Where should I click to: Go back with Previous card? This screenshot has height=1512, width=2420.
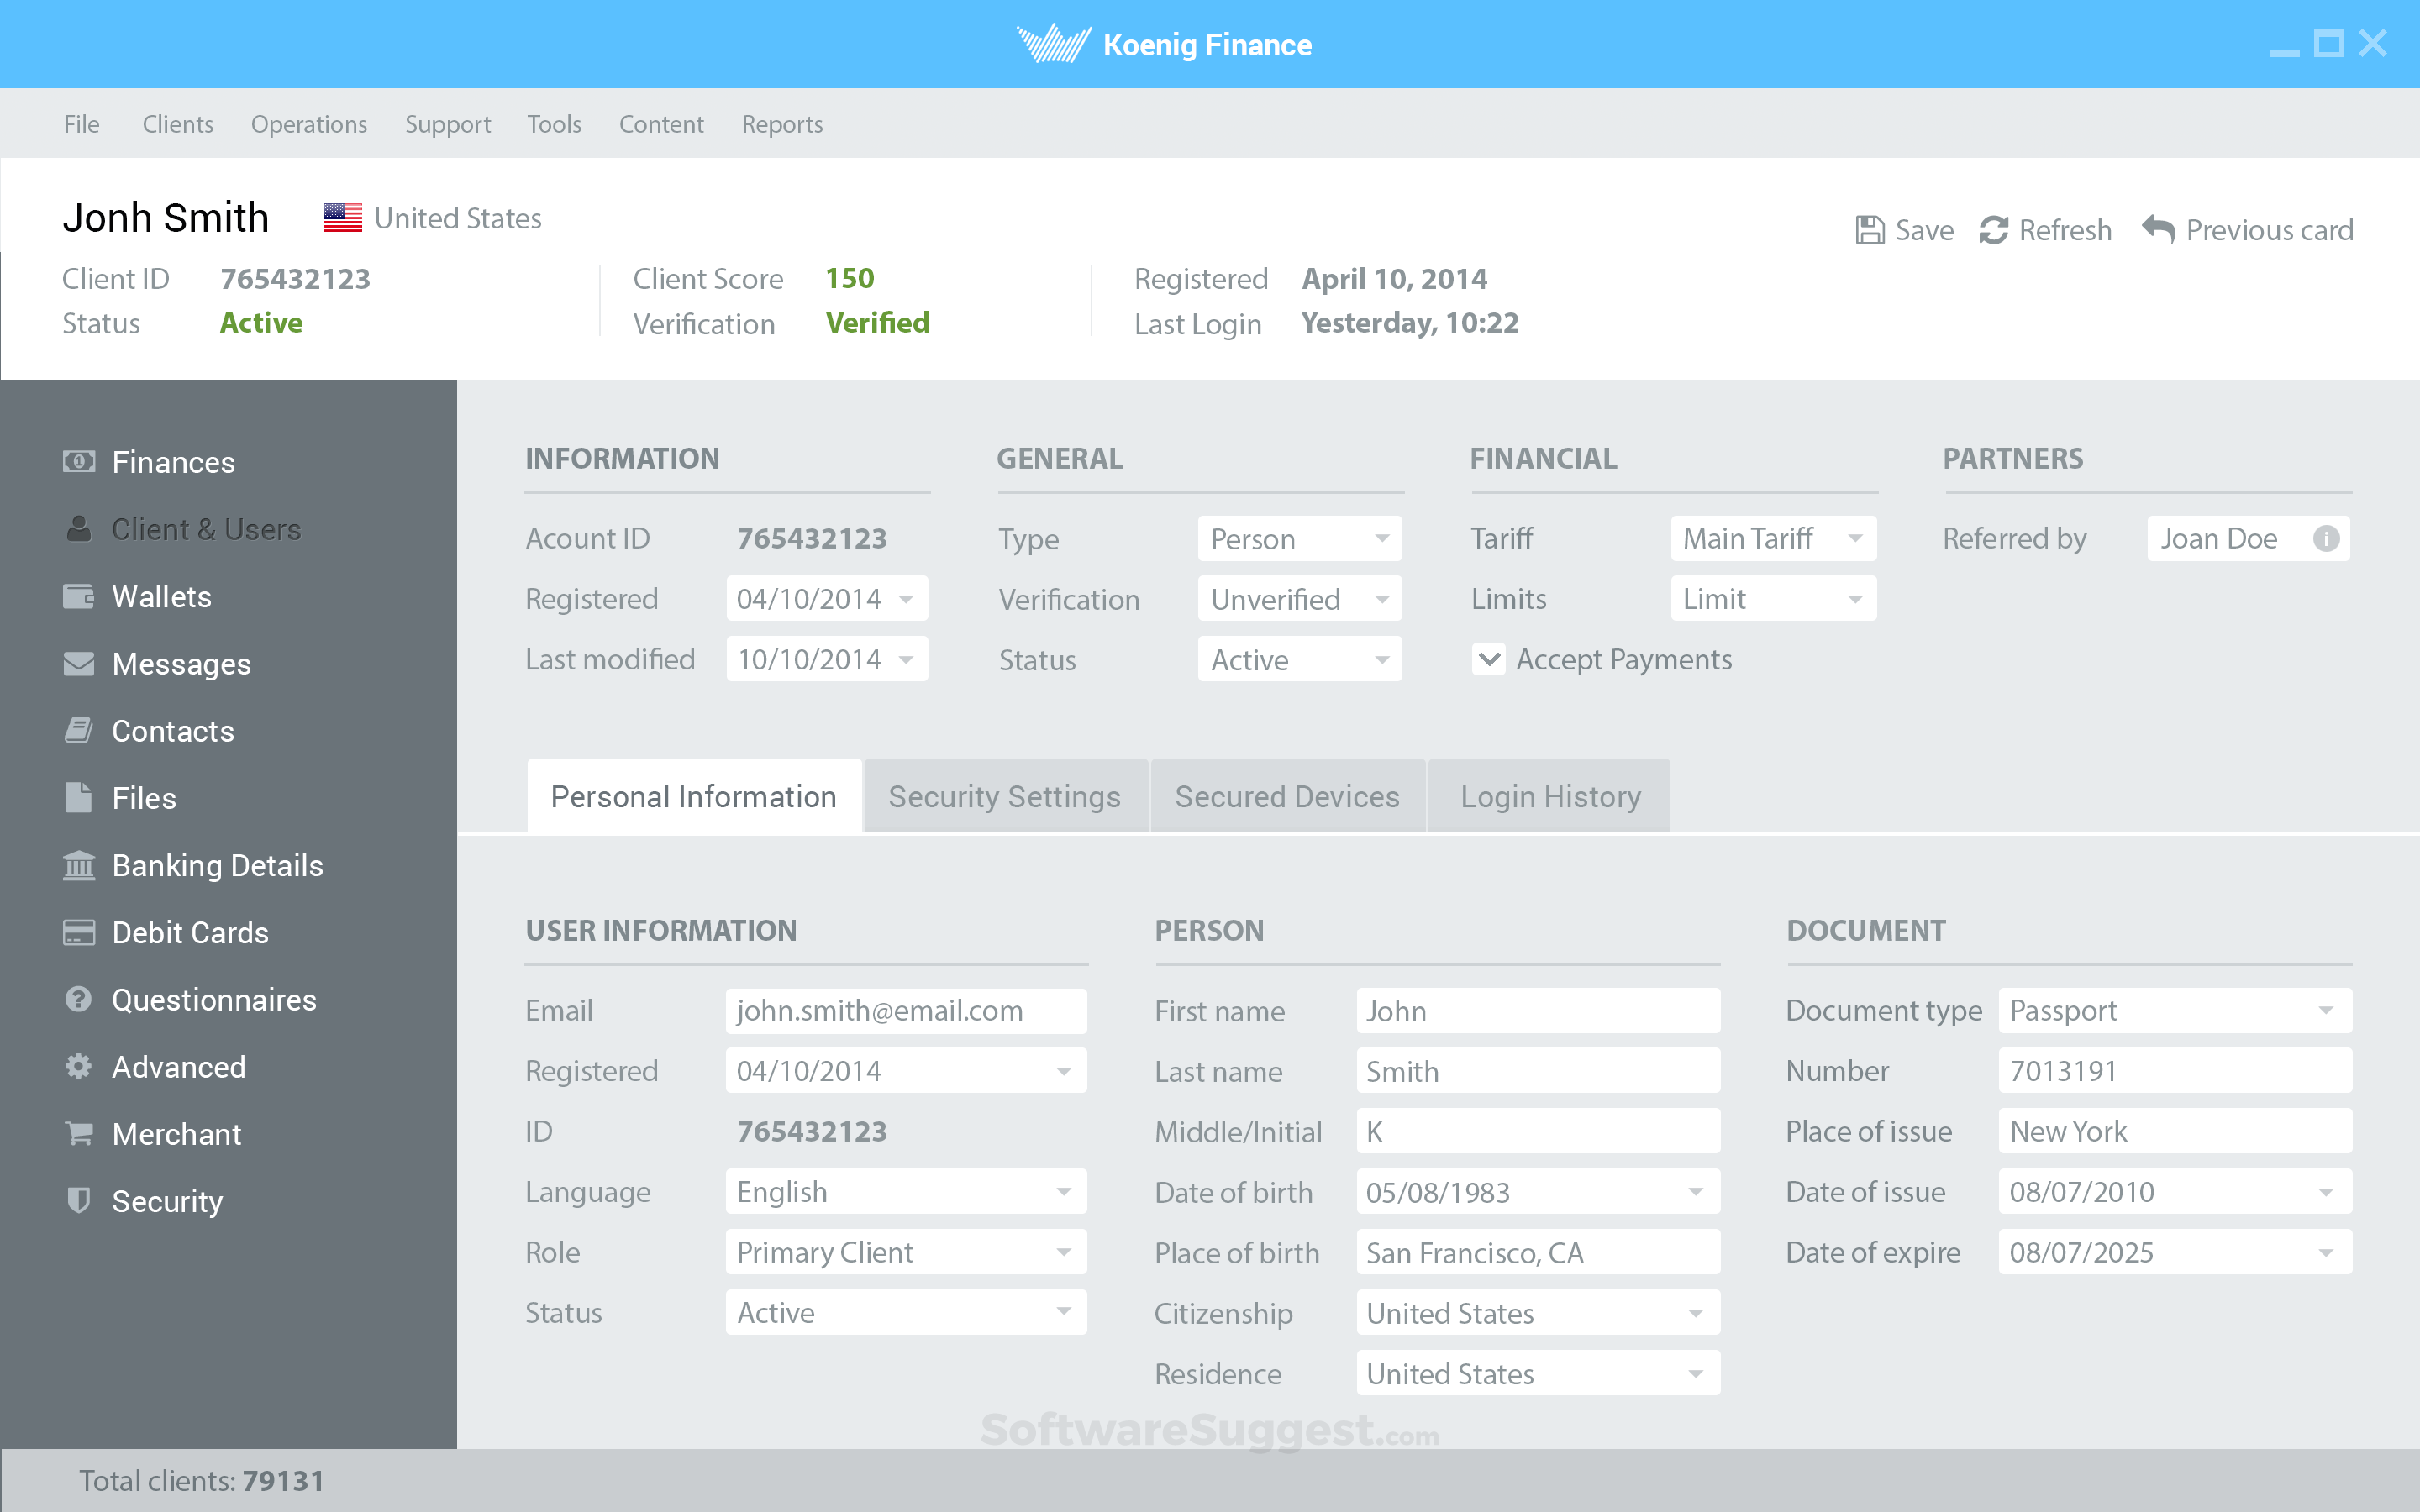[x=2248, y=230]
